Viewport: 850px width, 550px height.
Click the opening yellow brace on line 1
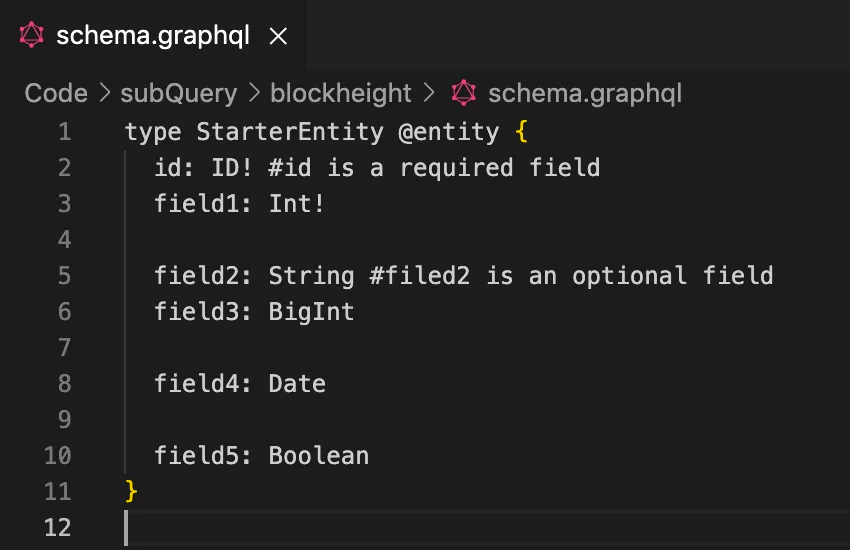pyautogui.click(x=520, y=131)
